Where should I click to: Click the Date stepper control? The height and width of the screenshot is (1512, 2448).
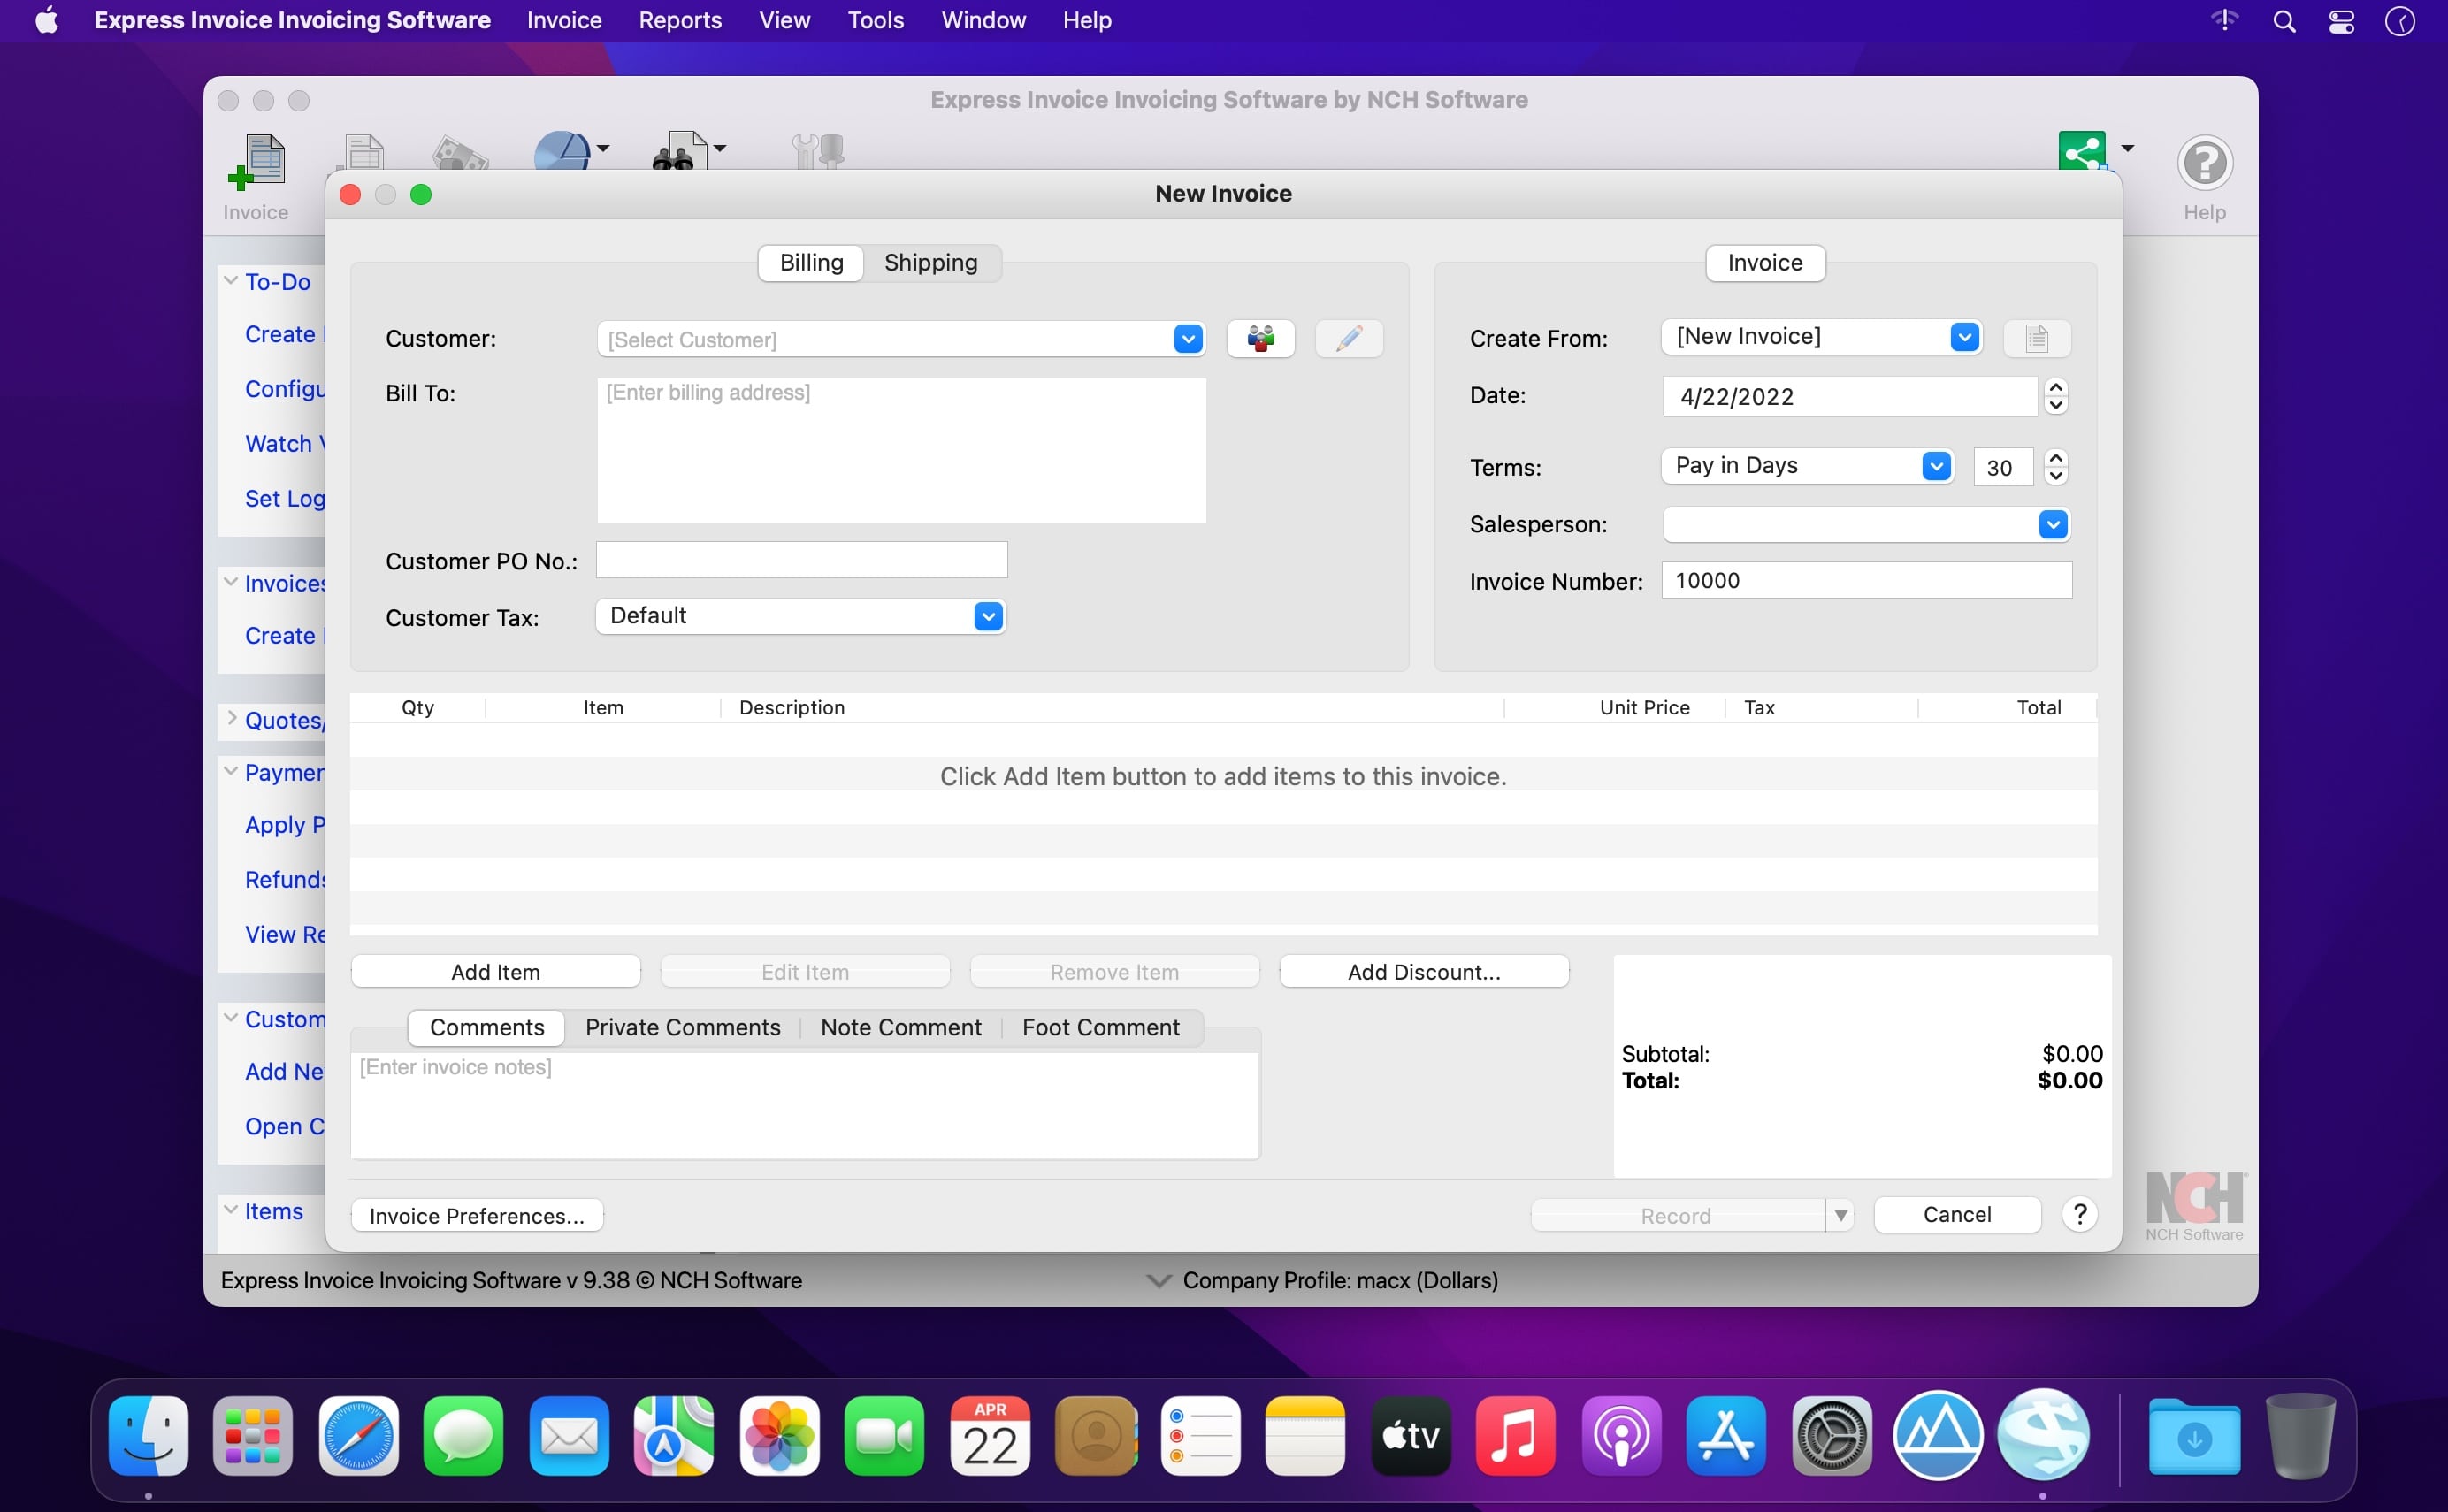point(2056,396)
